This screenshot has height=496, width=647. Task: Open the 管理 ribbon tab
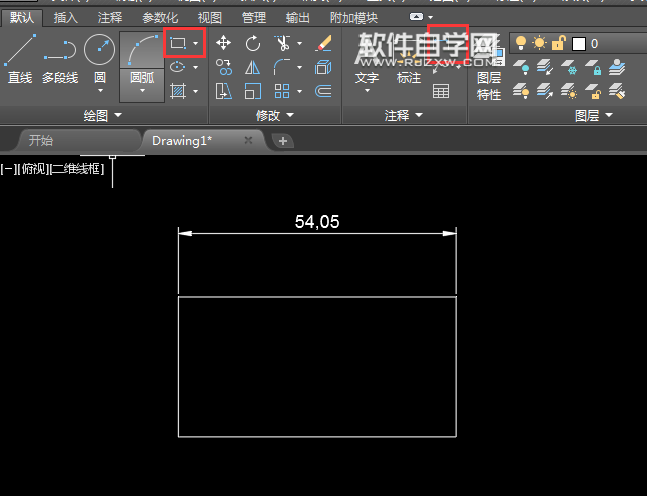point(254,18)
